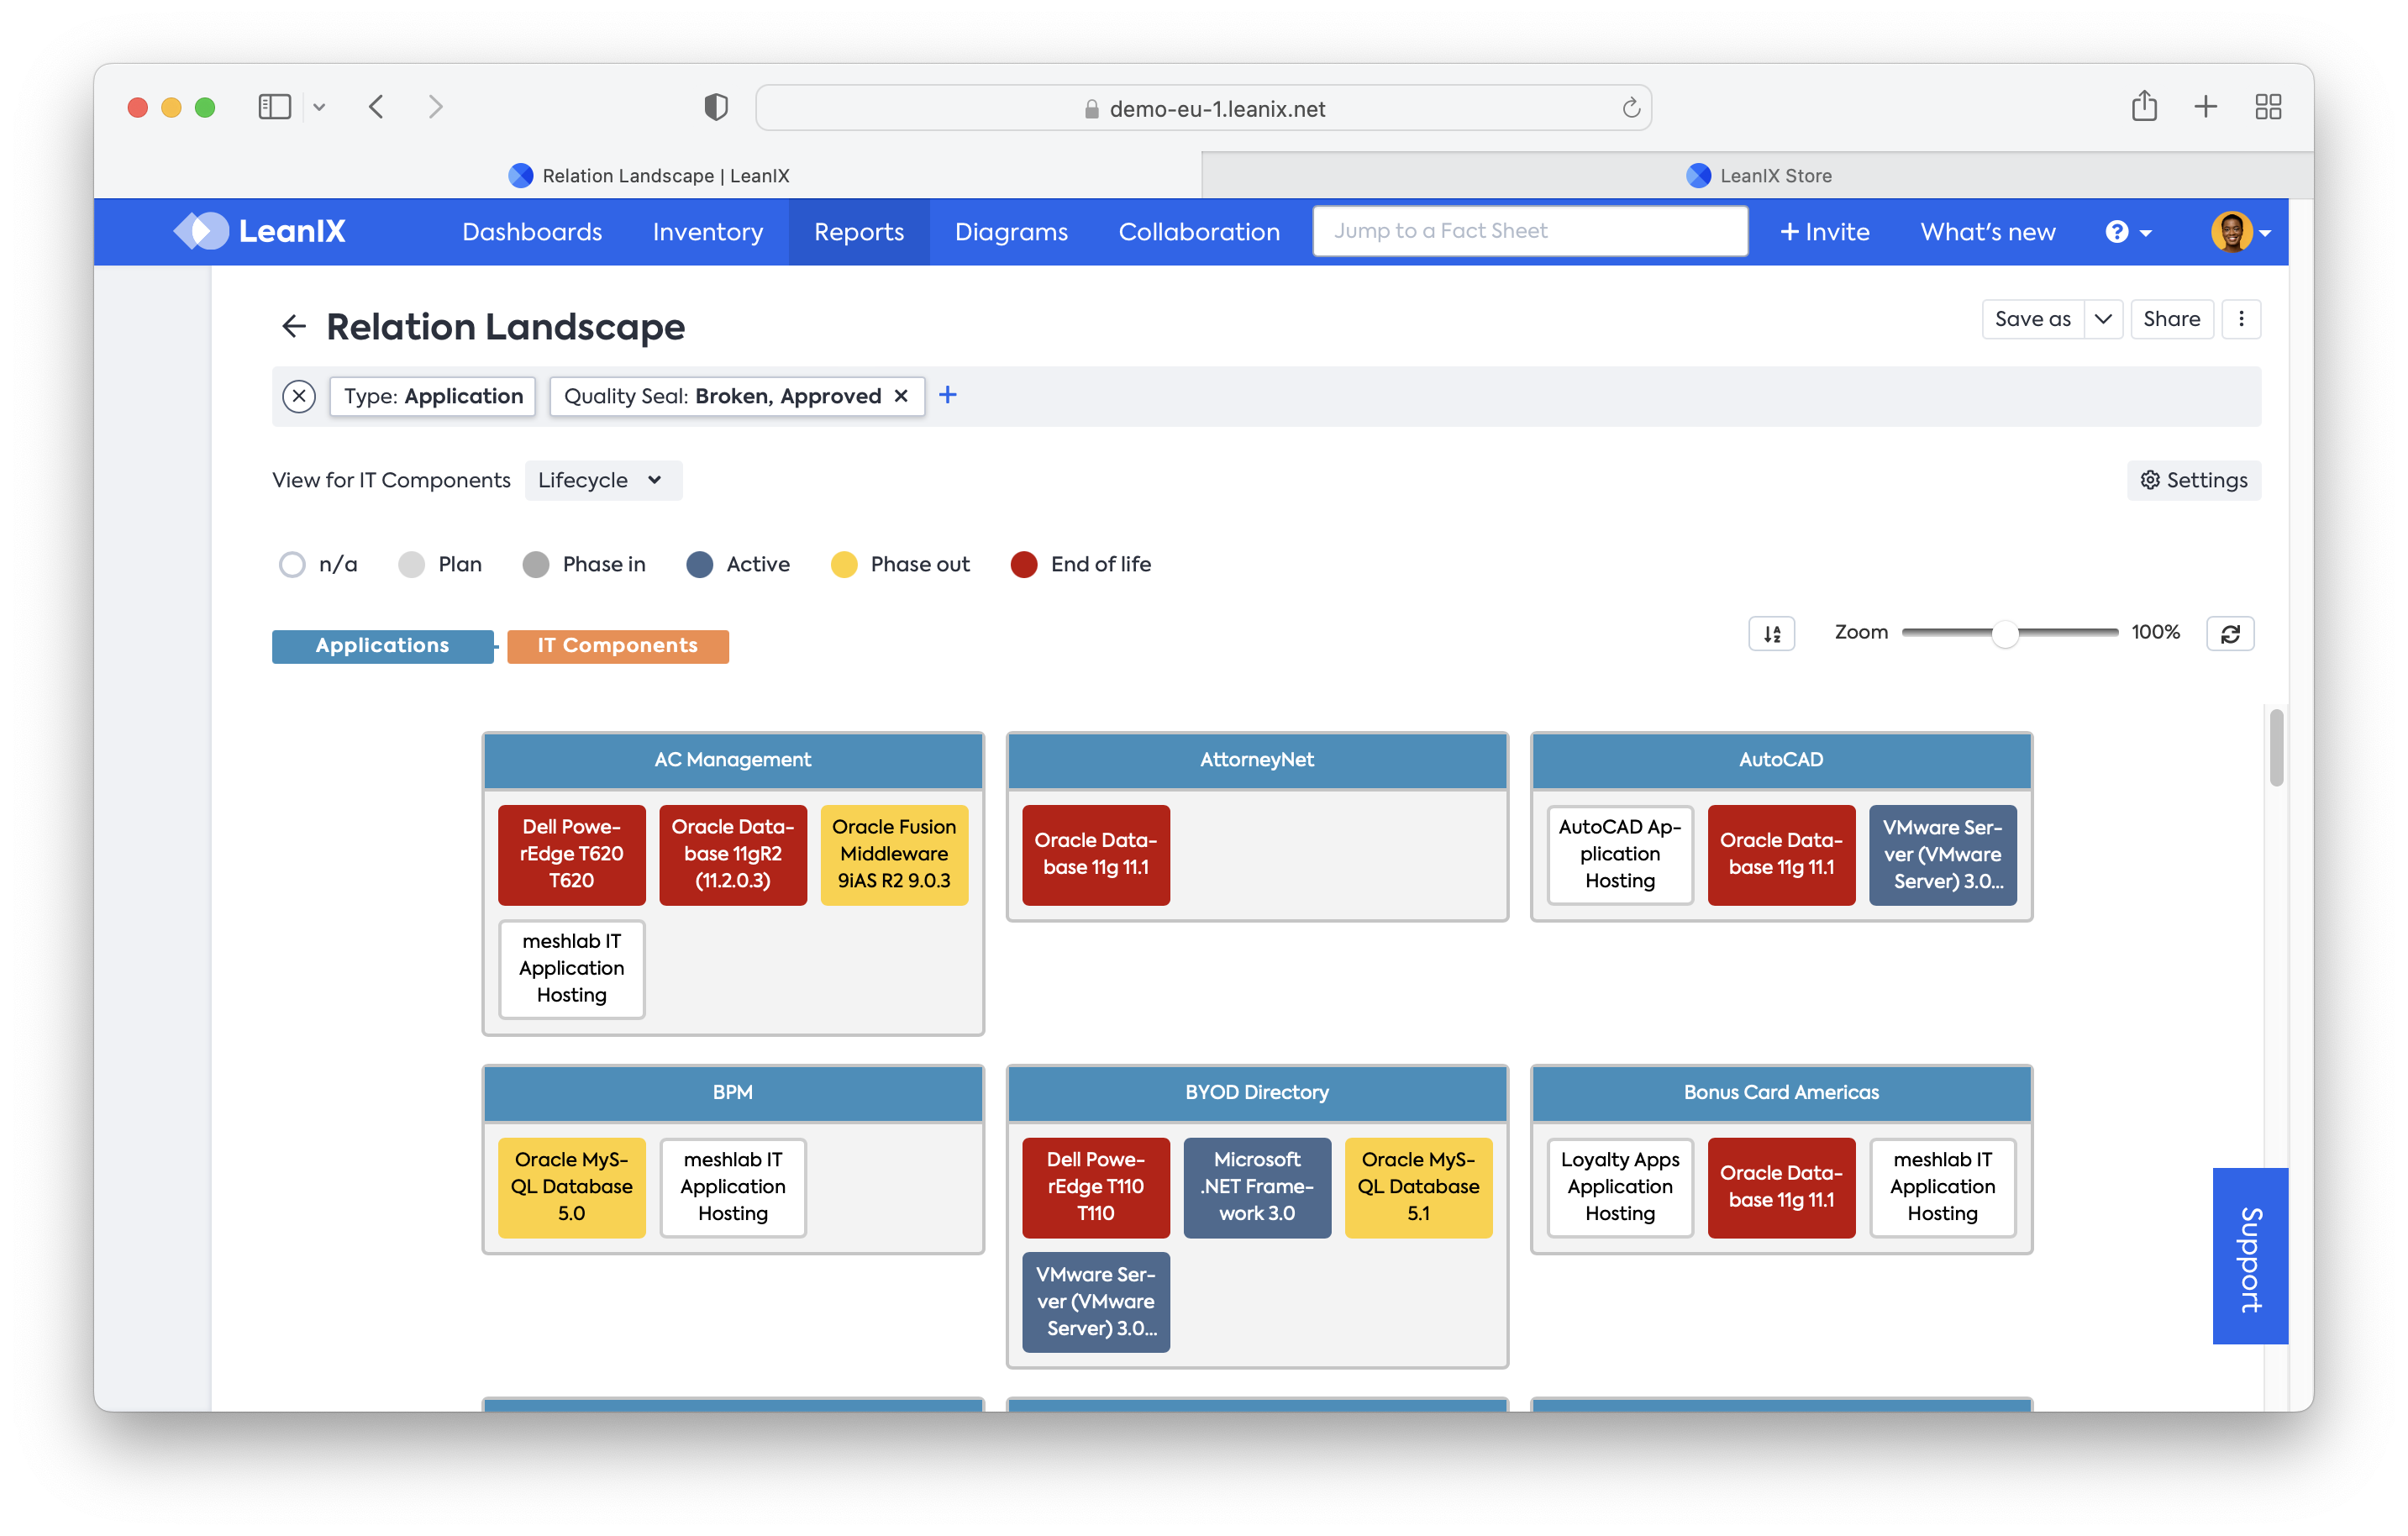Screen dimensions: 2408x1536
Task: Click the sort order icon near Zoom
Action: tap(1771, 633)
